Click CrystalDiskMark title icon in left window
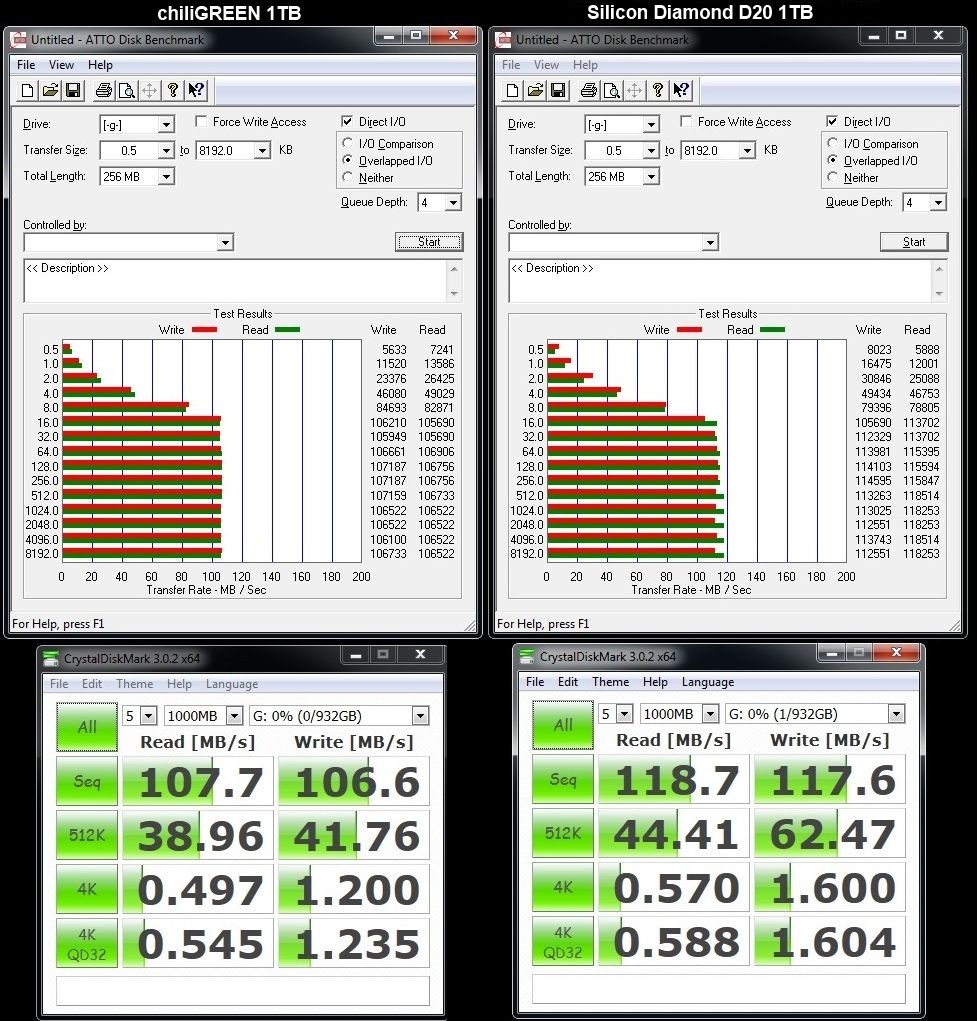 [51, 658]
